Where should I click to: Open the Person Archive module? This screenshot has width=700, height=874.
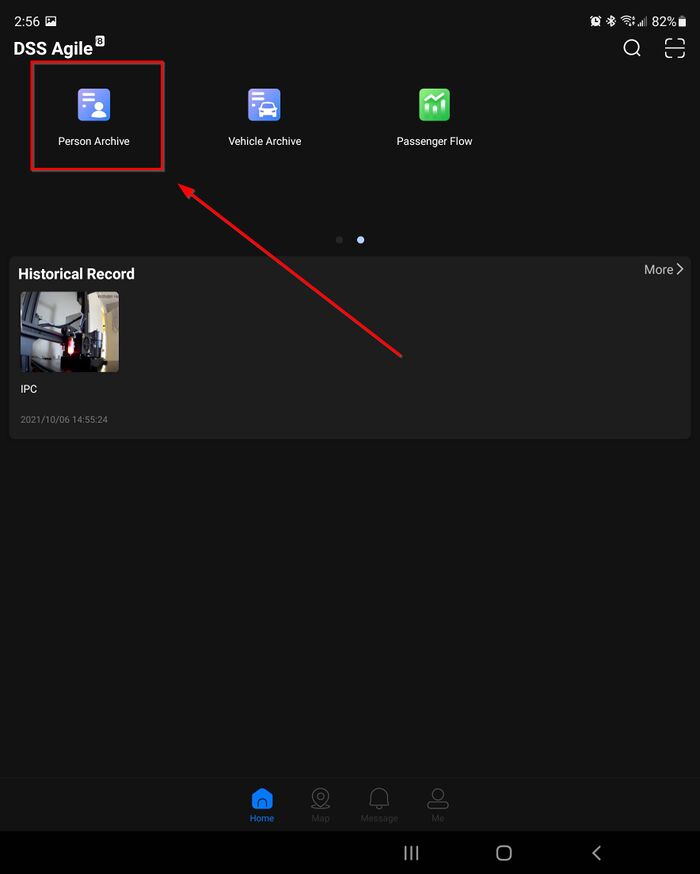[x=94, y=117]
